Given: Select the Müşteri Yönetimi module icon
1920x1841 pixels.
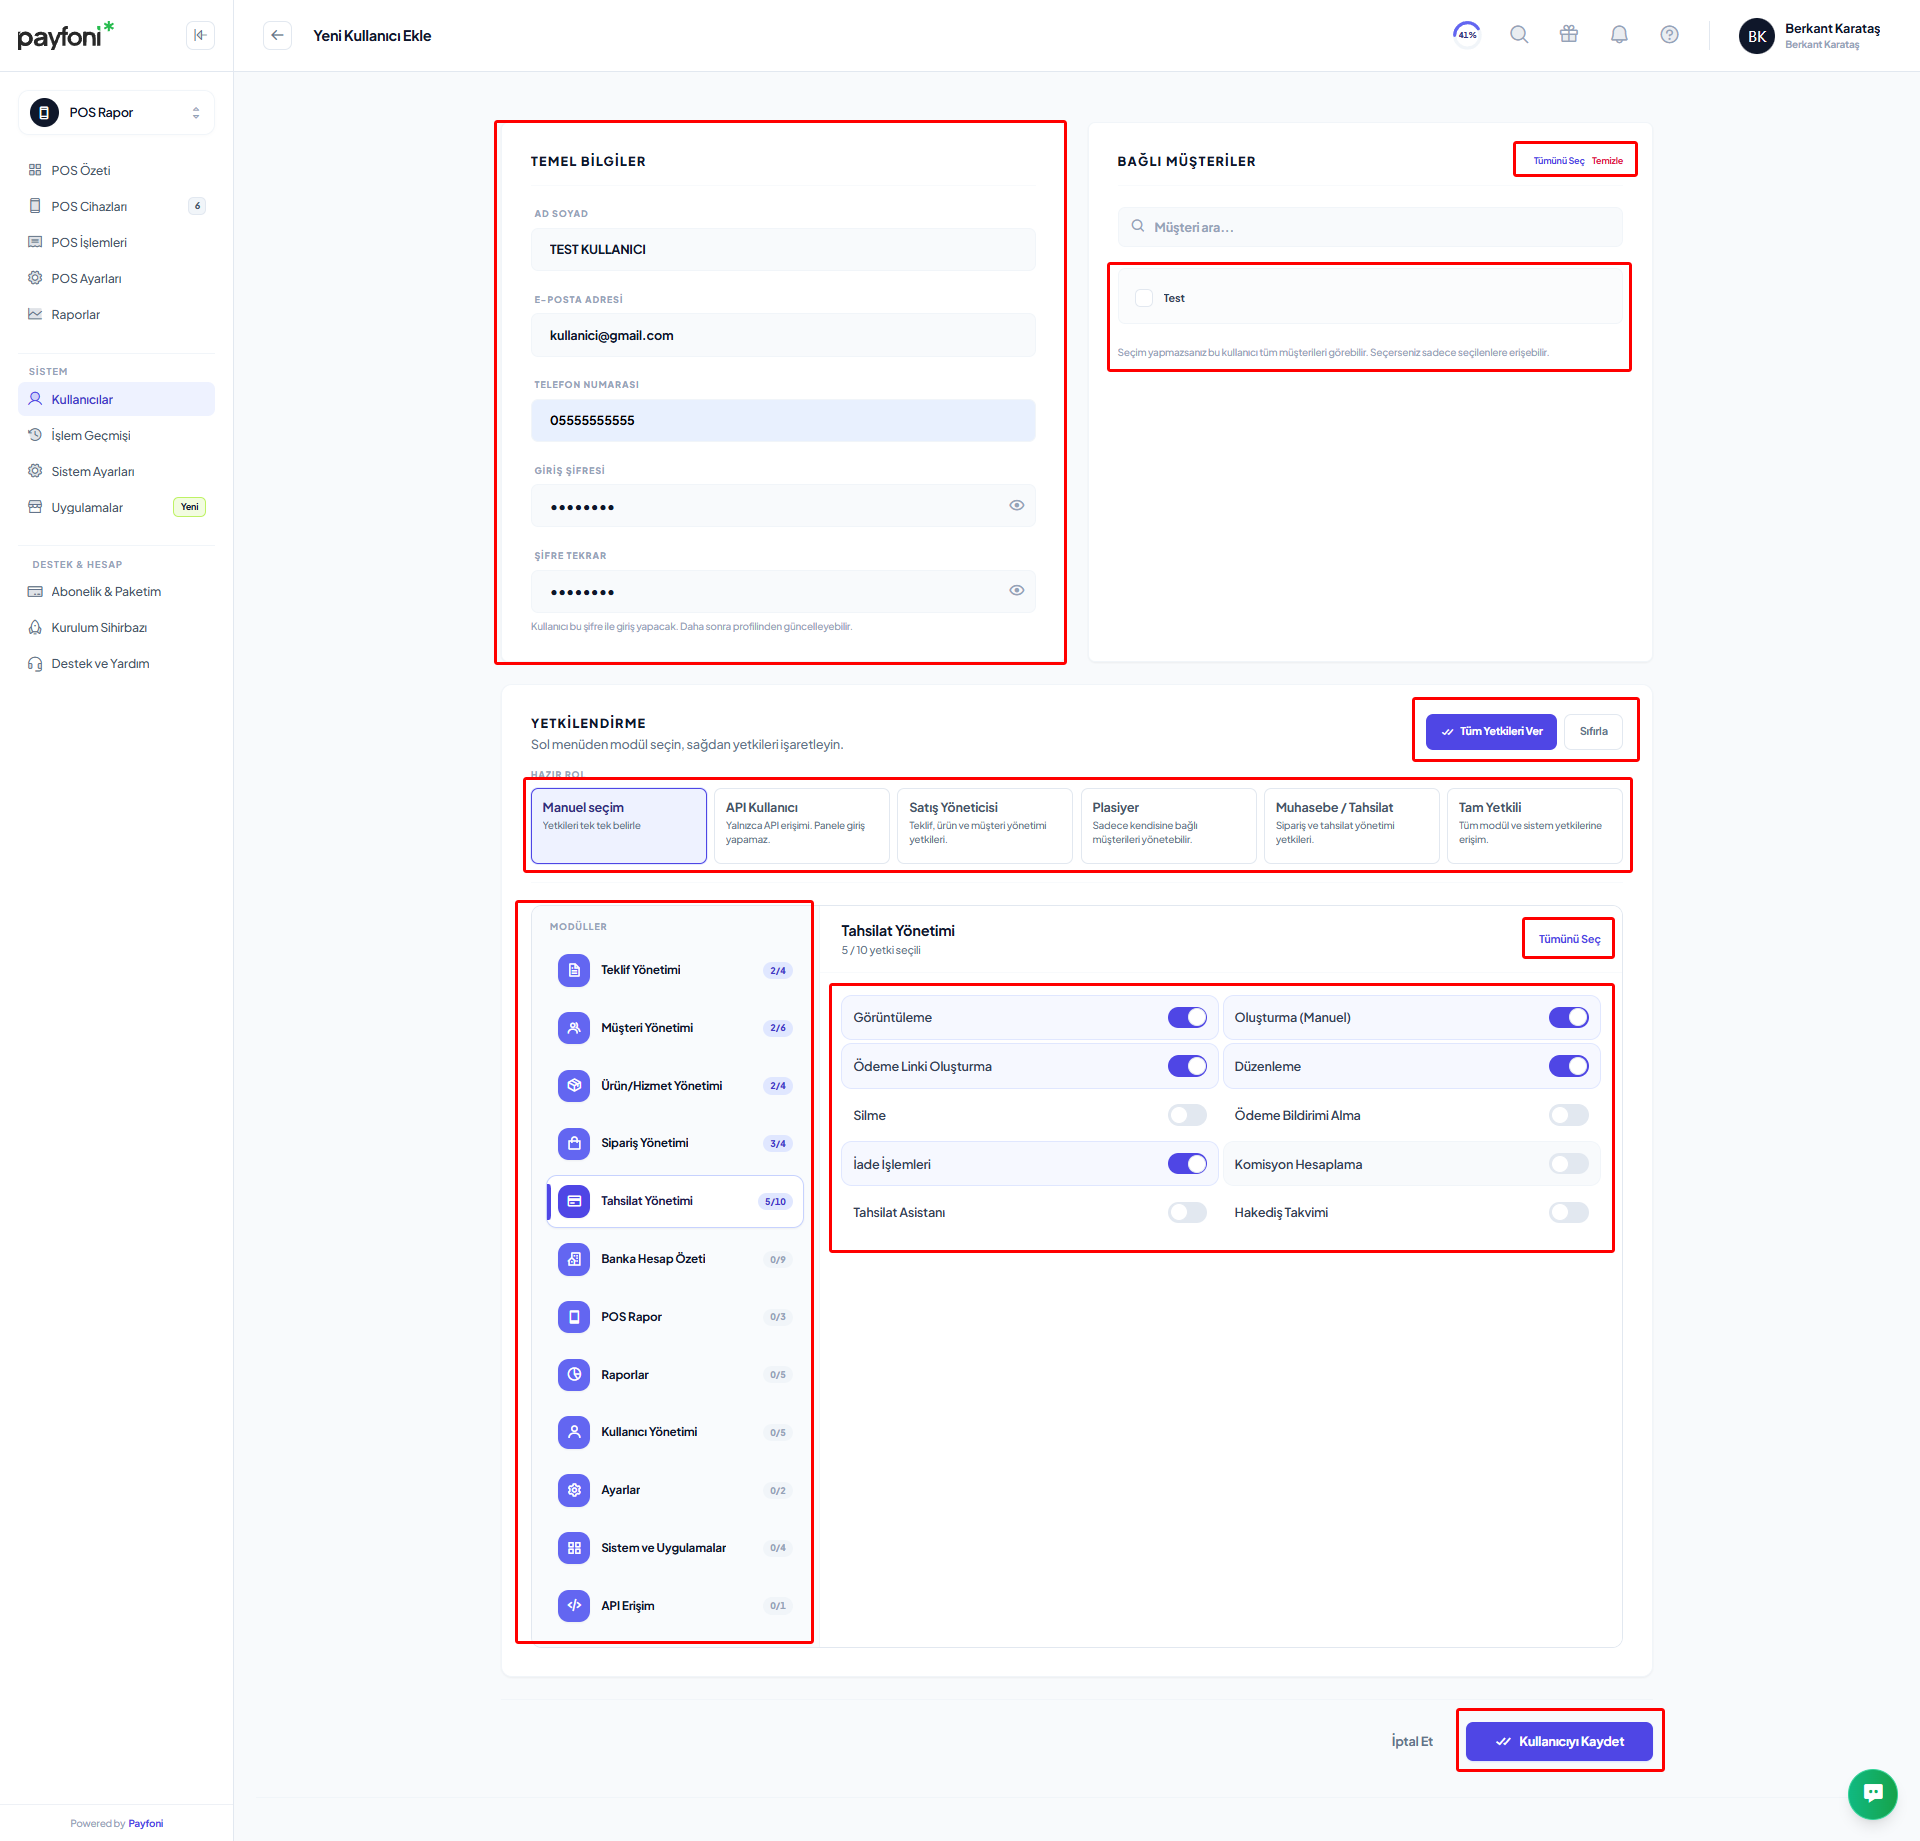Looking at the screenshot, I should pyautogui.click(x=574, y=1028).
